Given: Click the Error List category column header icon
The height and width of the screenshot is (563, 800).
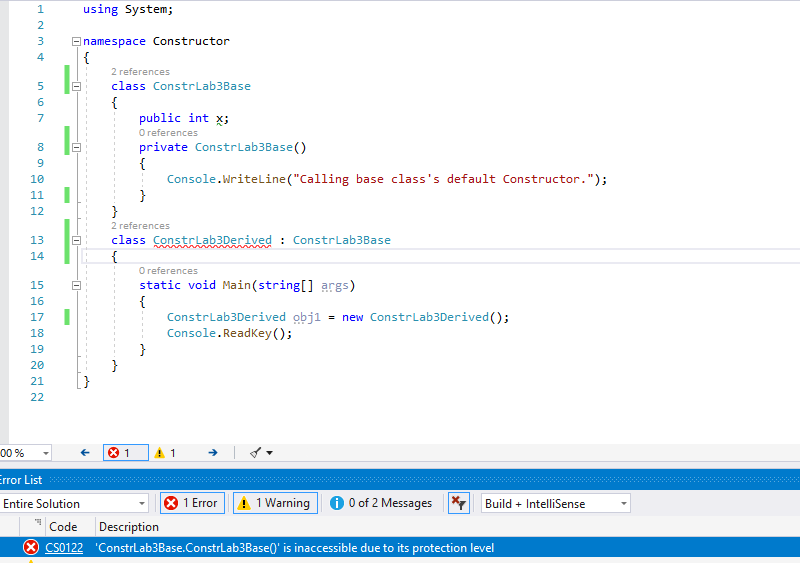Looking at the screenshot, I should 38,522.
